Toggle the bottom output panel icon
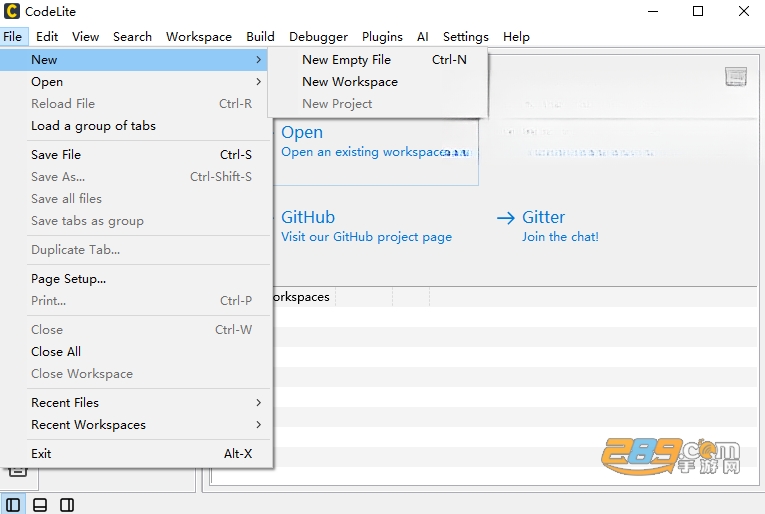The height and width of the screenshot is (514, 765). point(40,505)
